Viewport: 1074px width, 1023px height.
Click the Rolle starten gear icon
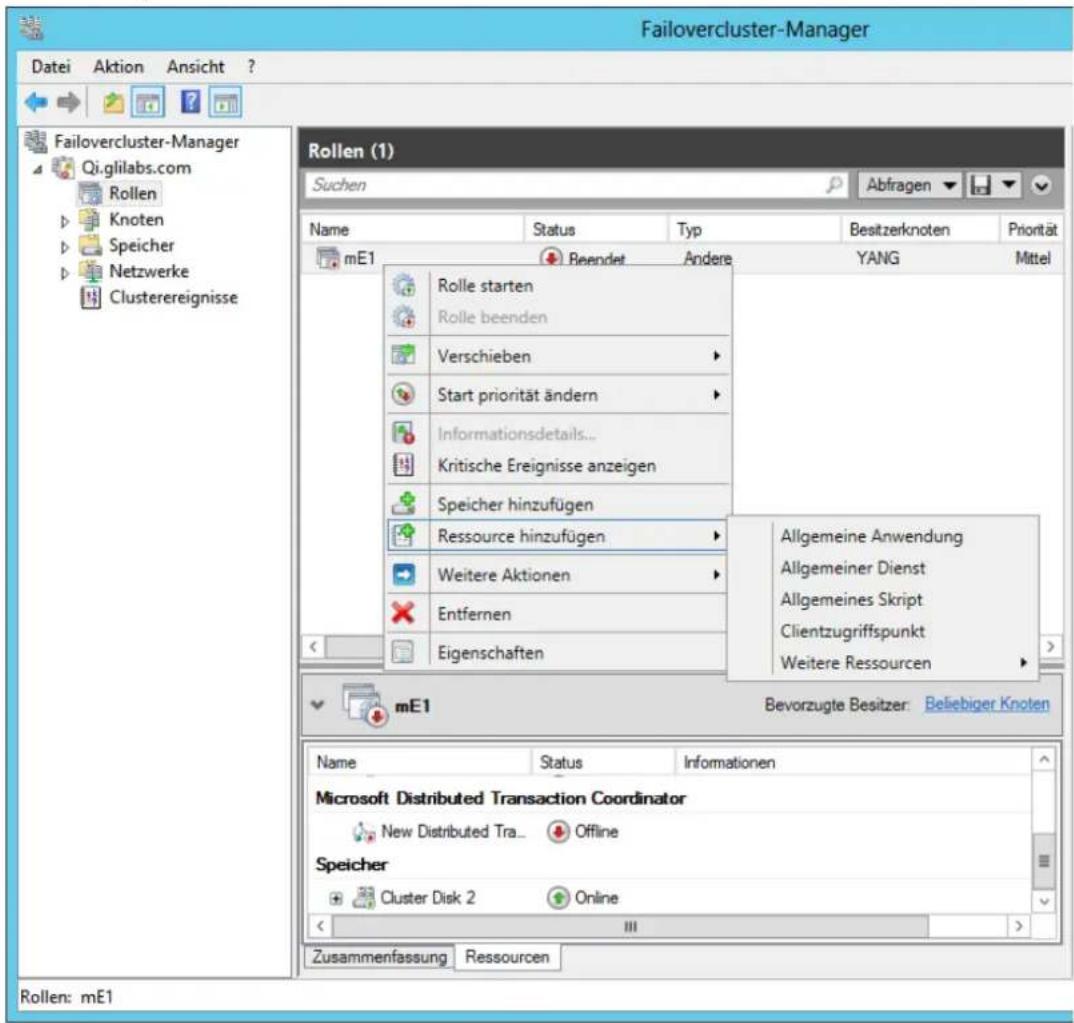click(x=403, y=285)
